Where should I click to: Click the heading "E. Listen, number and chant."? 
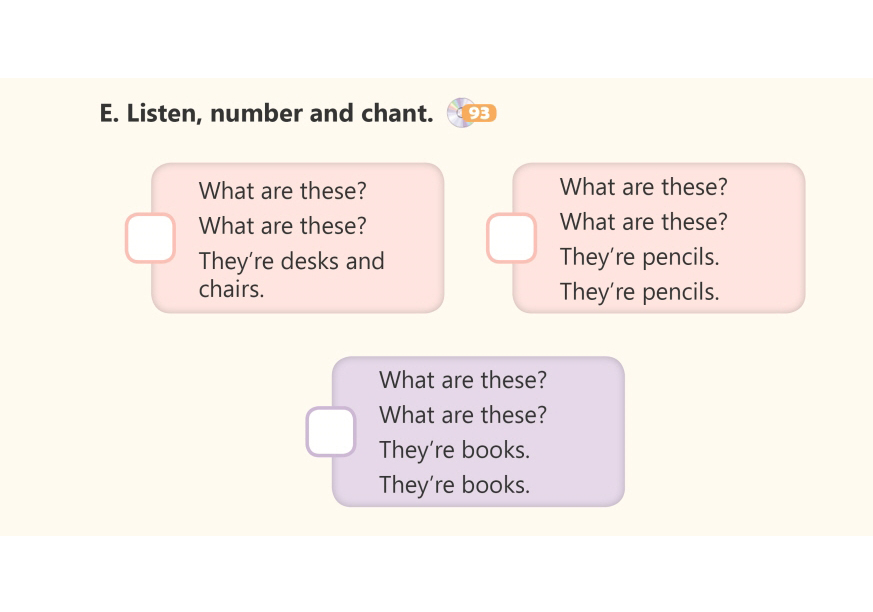click(266, 114)
